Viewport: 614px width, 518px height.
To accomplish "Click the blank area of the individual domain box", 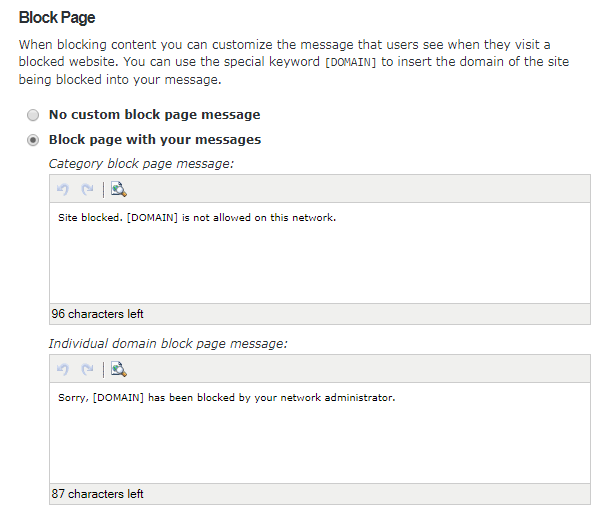I will (x=318, y=445).
